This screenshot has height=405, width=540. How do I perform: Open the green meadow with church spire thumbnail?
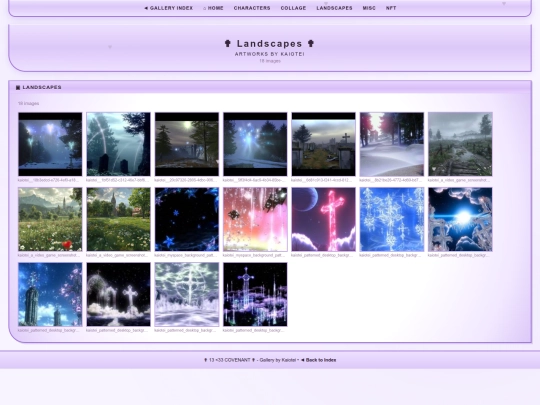pyautogui.click(x=118, y=219)
